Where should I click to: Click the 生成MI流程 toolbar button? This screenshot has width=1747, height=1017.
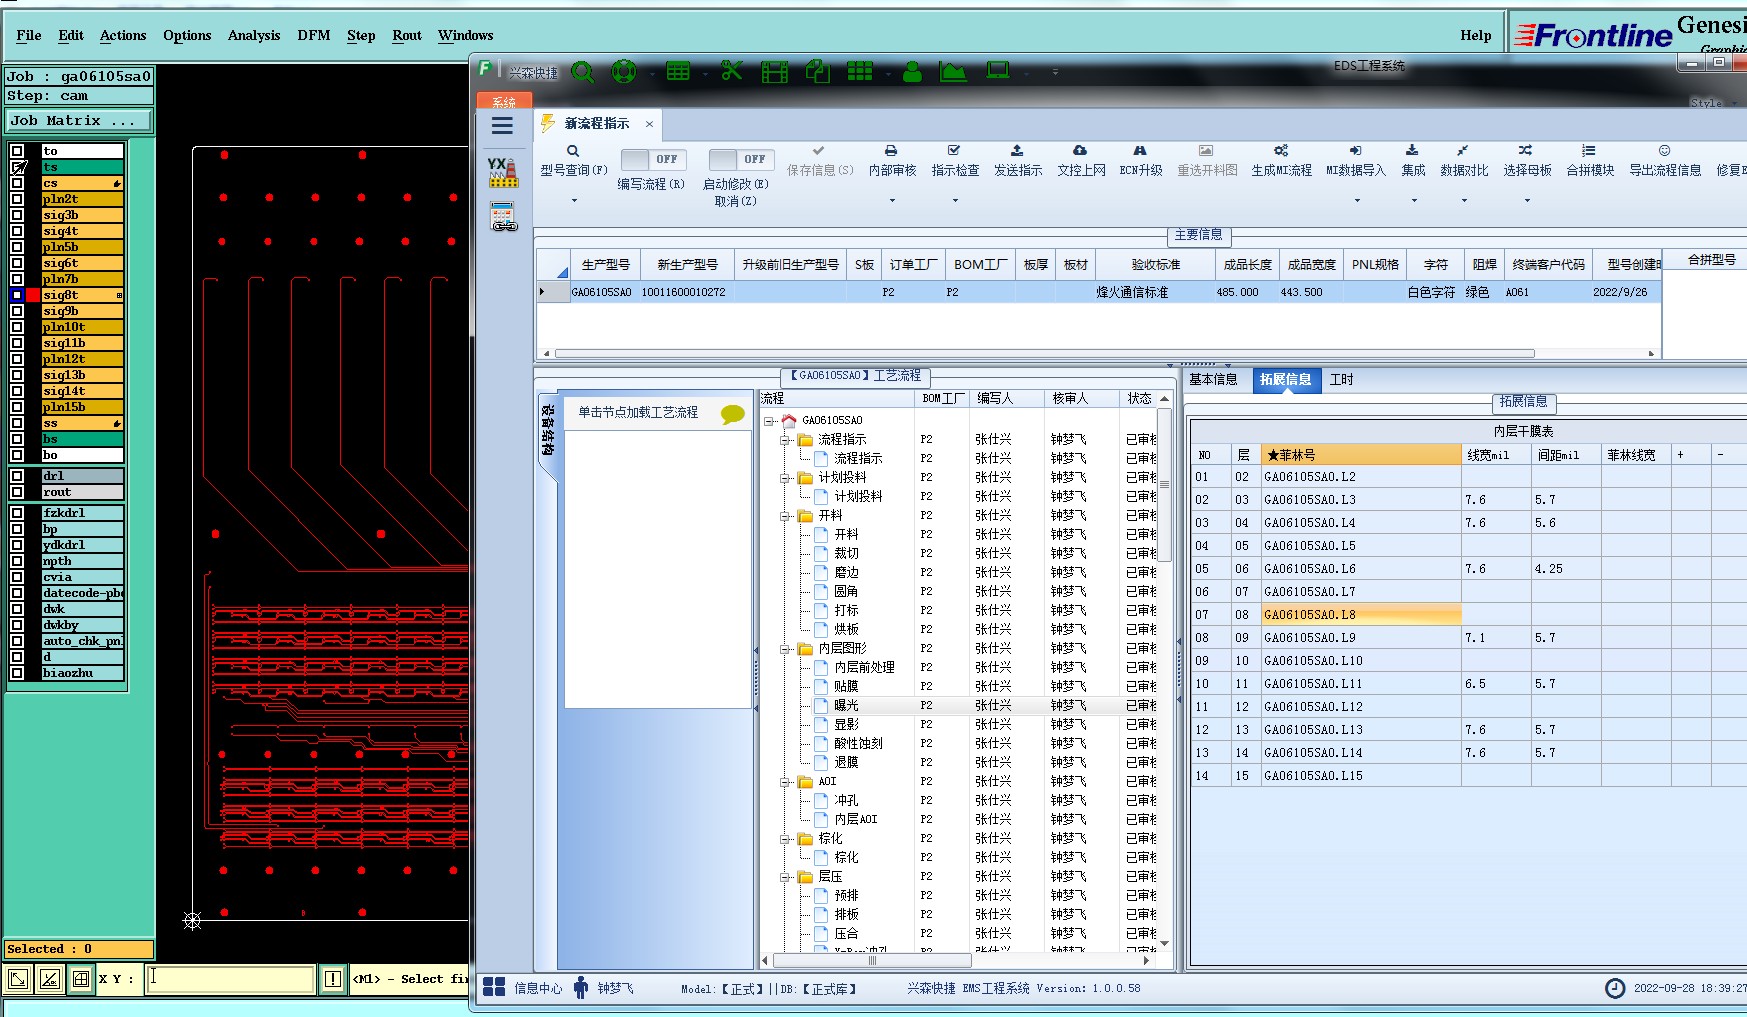click(1281, 160)
